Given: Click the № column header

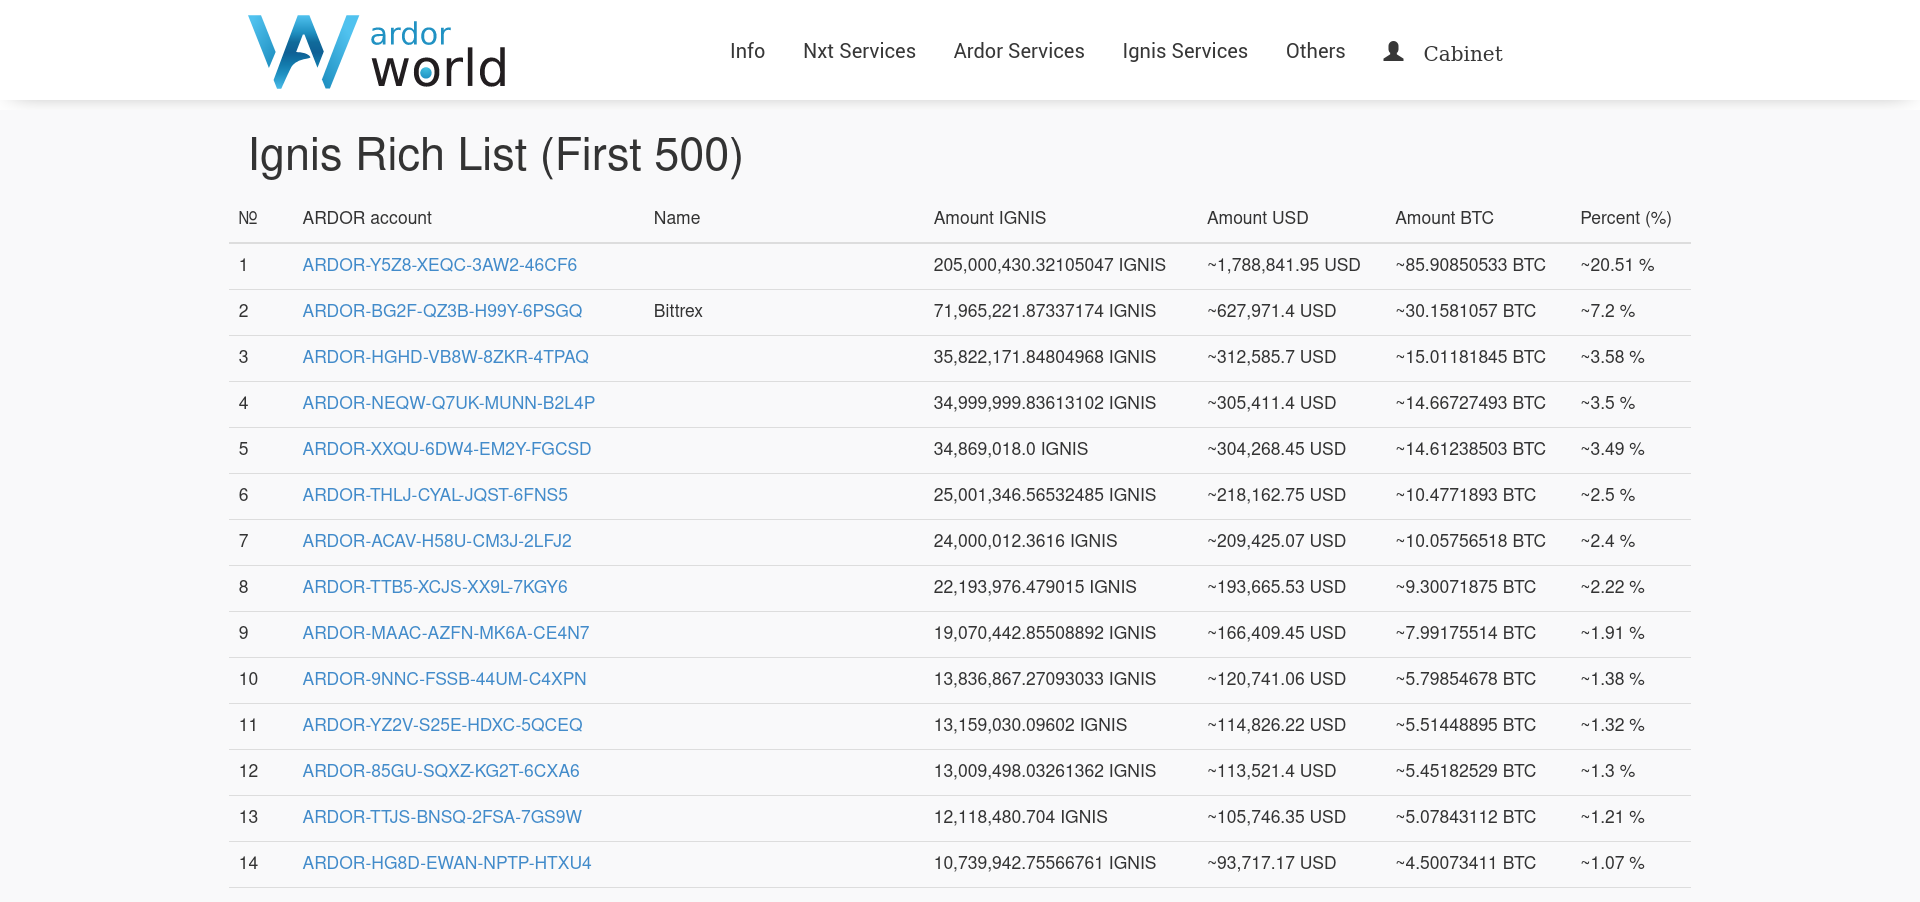Looking at the screenshot, I should pos(248,218).
